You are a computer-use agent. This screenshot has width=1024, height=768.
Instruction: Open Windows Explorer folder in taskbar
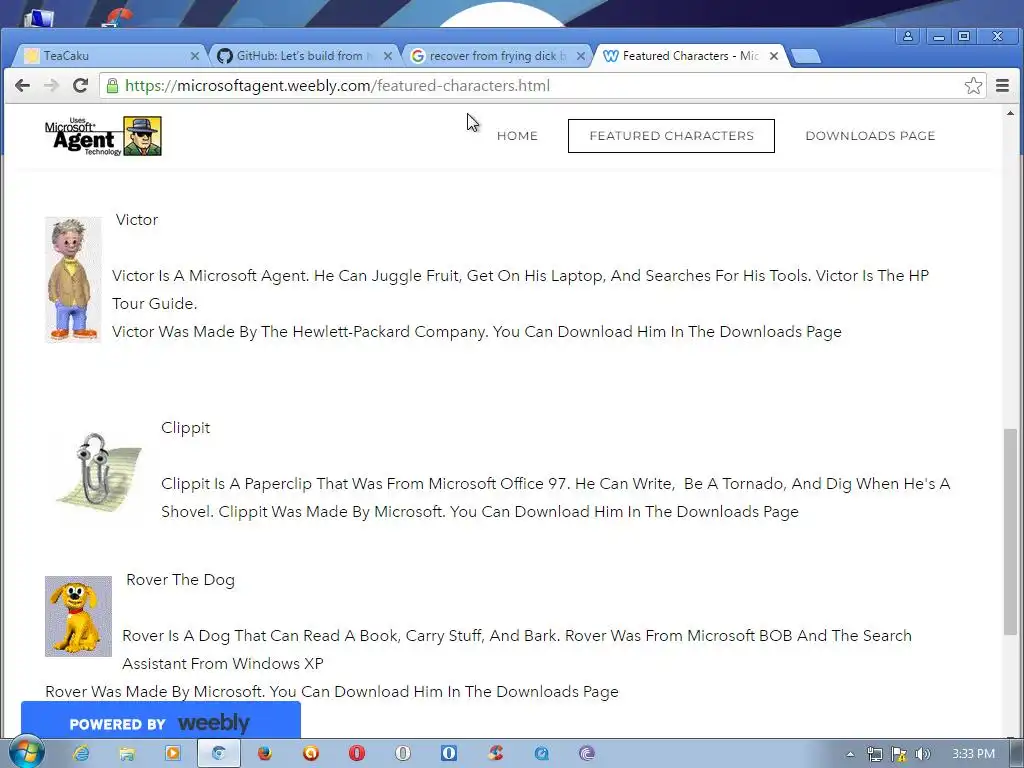coord(127,754)
